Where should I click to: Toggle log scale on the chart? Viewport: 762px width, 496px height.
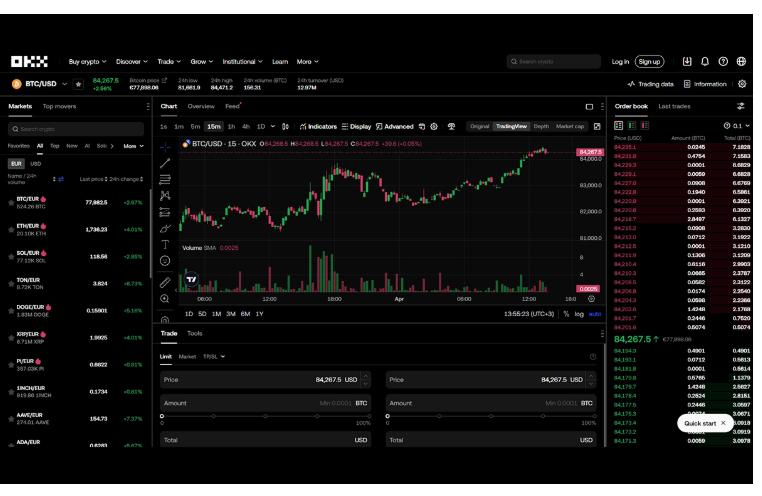[579, 314]
